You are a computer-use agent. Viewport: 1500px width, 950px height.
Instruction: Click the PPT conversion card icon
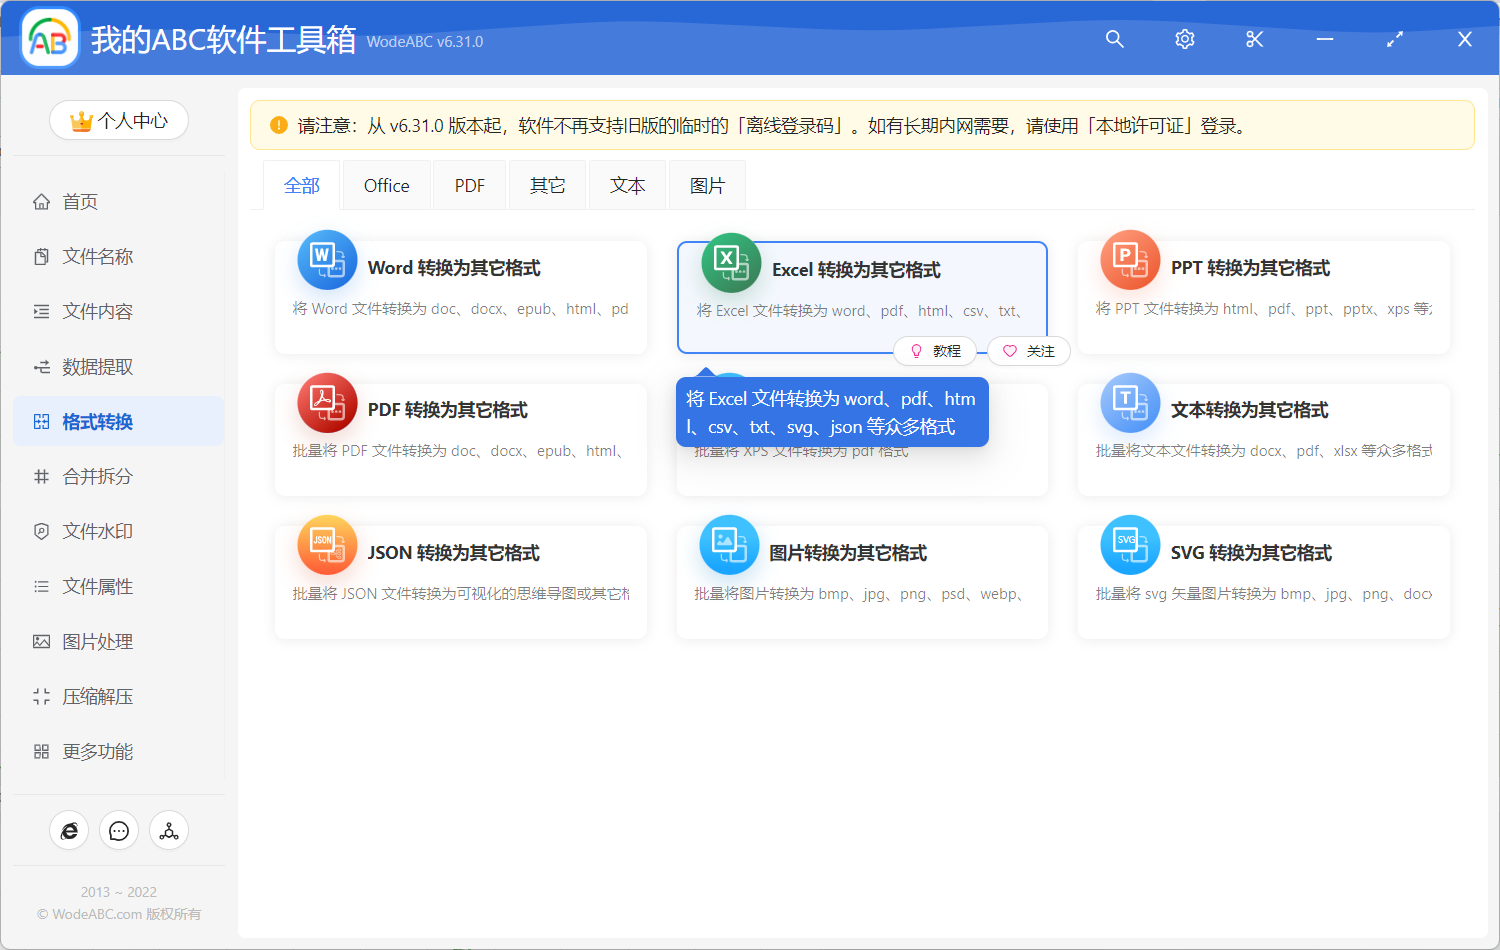click(1129, 259)
